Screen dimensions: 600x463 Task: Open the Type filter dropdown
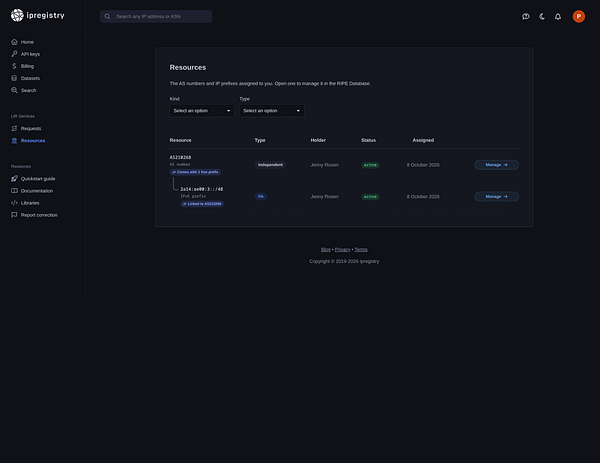[x=272, y=111]
